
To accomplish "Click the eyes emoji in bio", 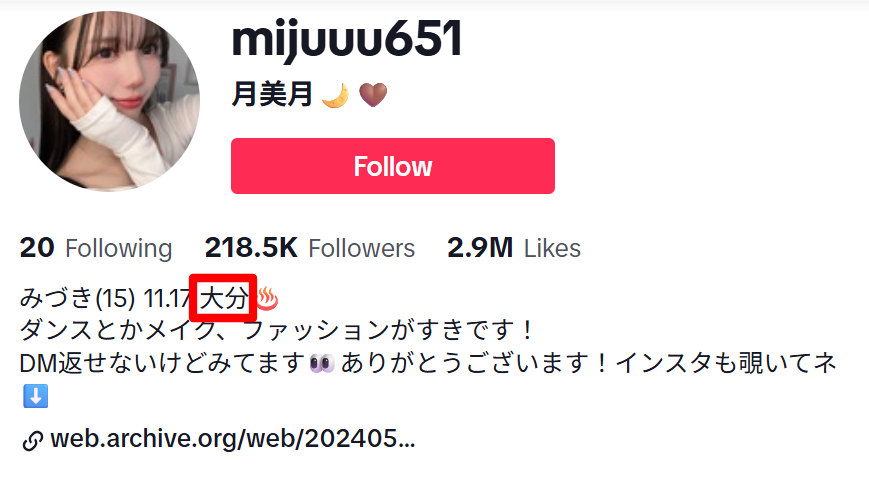I will click(x=323, y=364).
